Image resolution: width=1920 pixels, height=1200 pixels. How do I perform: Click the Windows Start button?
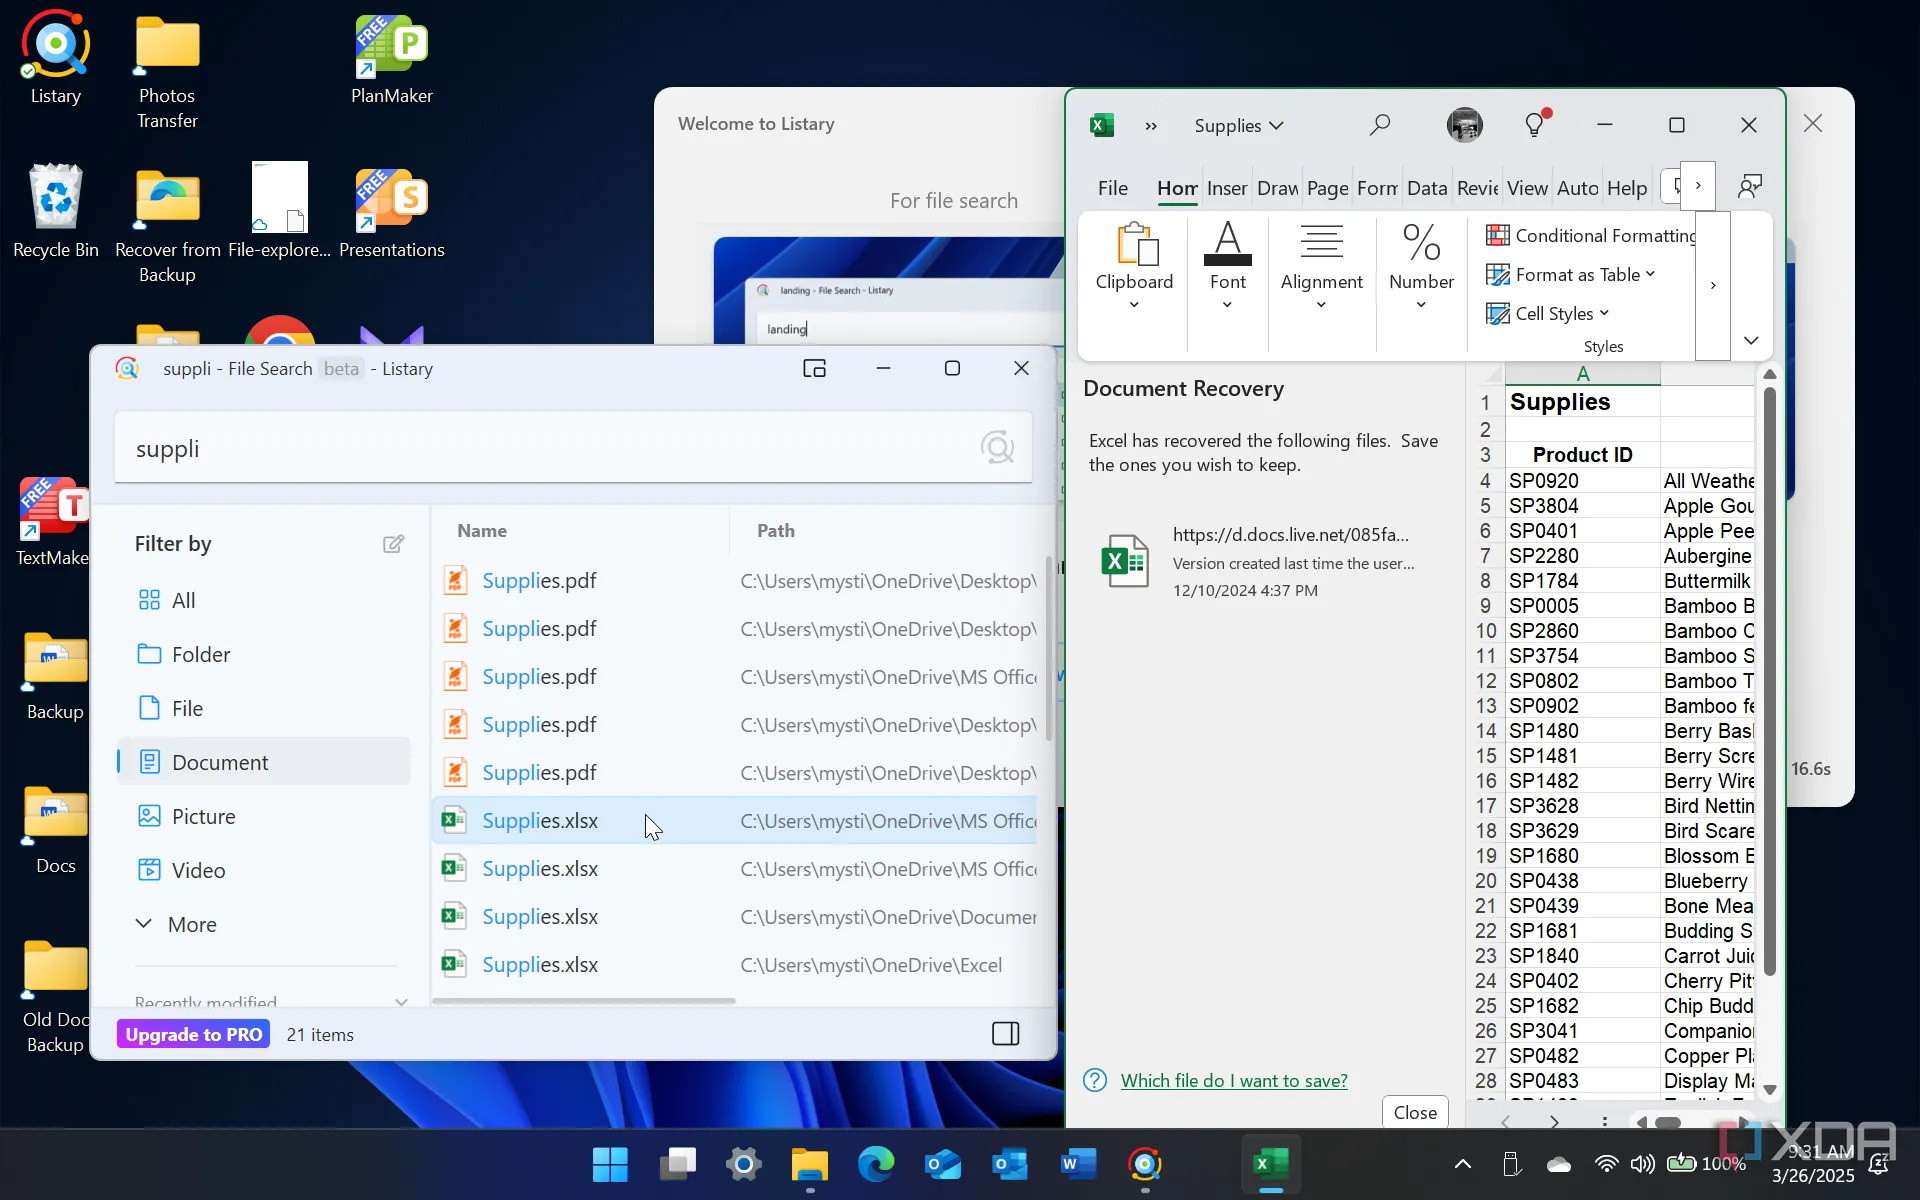pyautogui.click(x=610, y=1164)
